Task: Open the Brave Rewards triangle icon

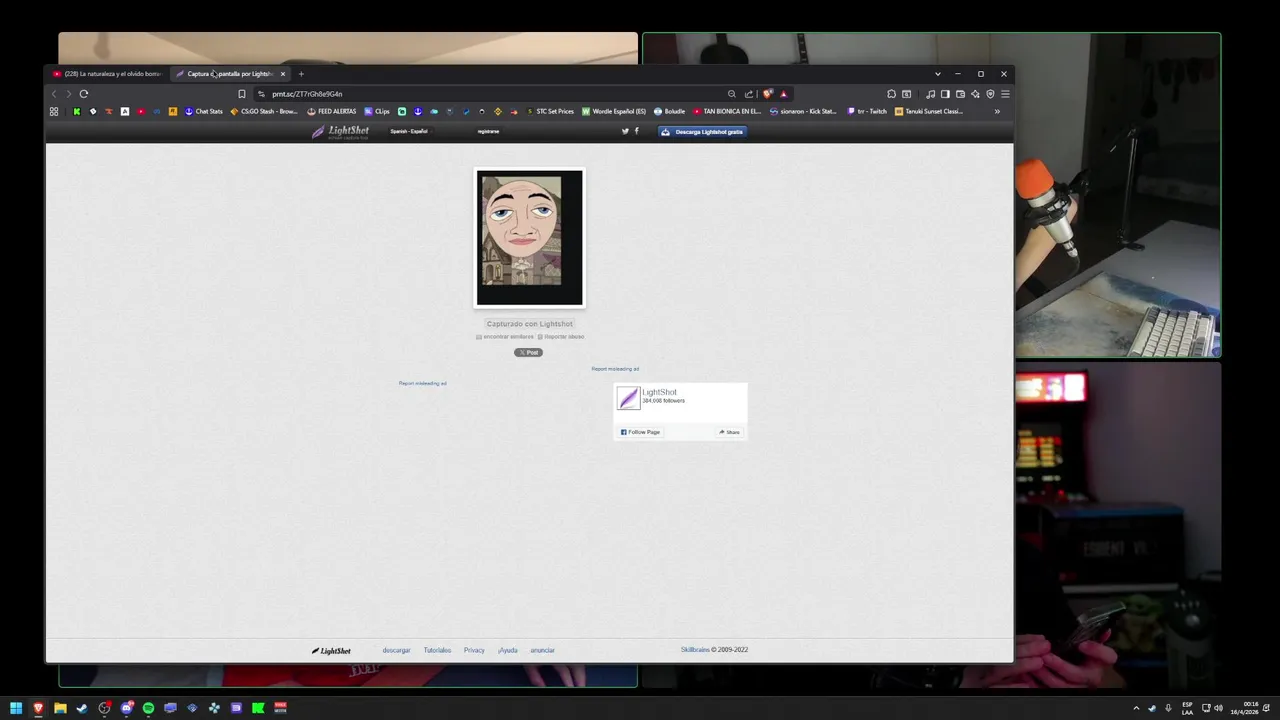Action: 783,94
